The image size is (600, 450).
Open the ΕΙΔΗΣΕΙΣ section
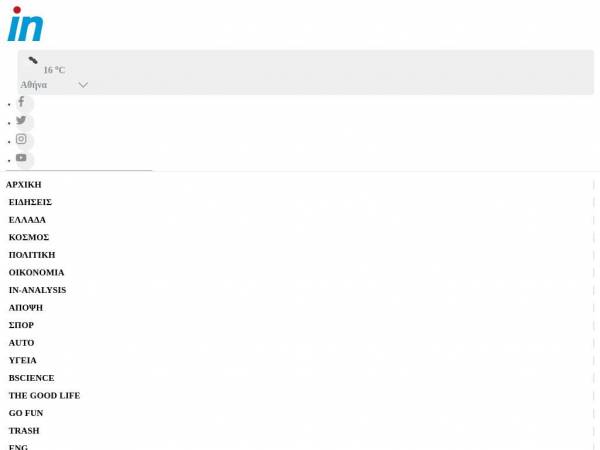click(30, 202)
